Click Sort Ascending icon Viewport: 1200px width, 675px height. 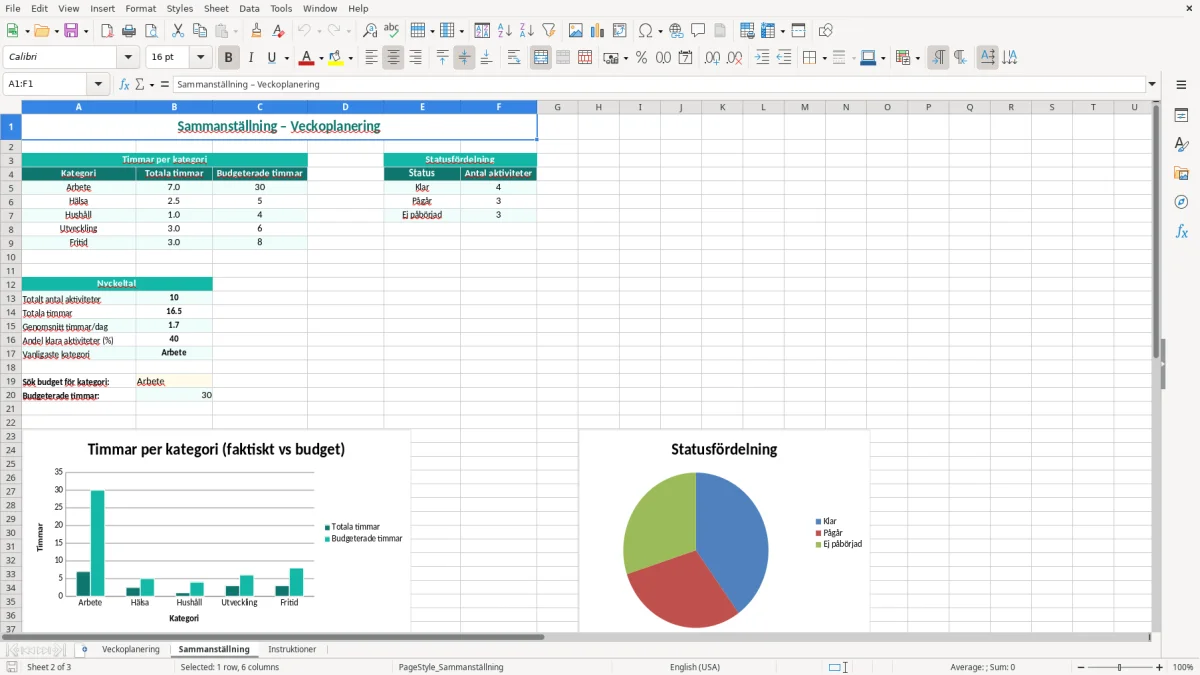(505, 31)
